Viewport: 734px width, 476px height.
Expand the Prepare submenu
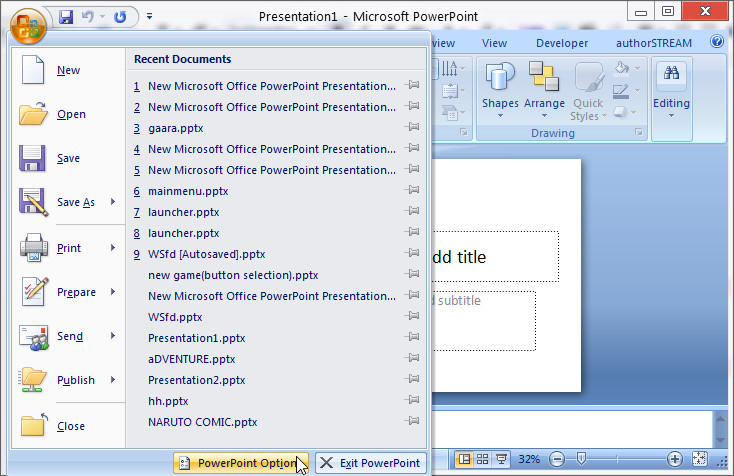113,292
